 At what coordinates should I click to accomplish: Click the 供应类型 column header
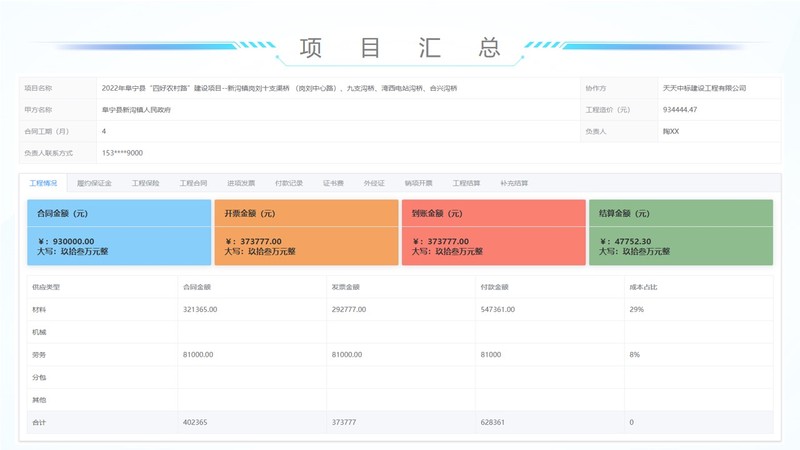(x=46, y=287)
